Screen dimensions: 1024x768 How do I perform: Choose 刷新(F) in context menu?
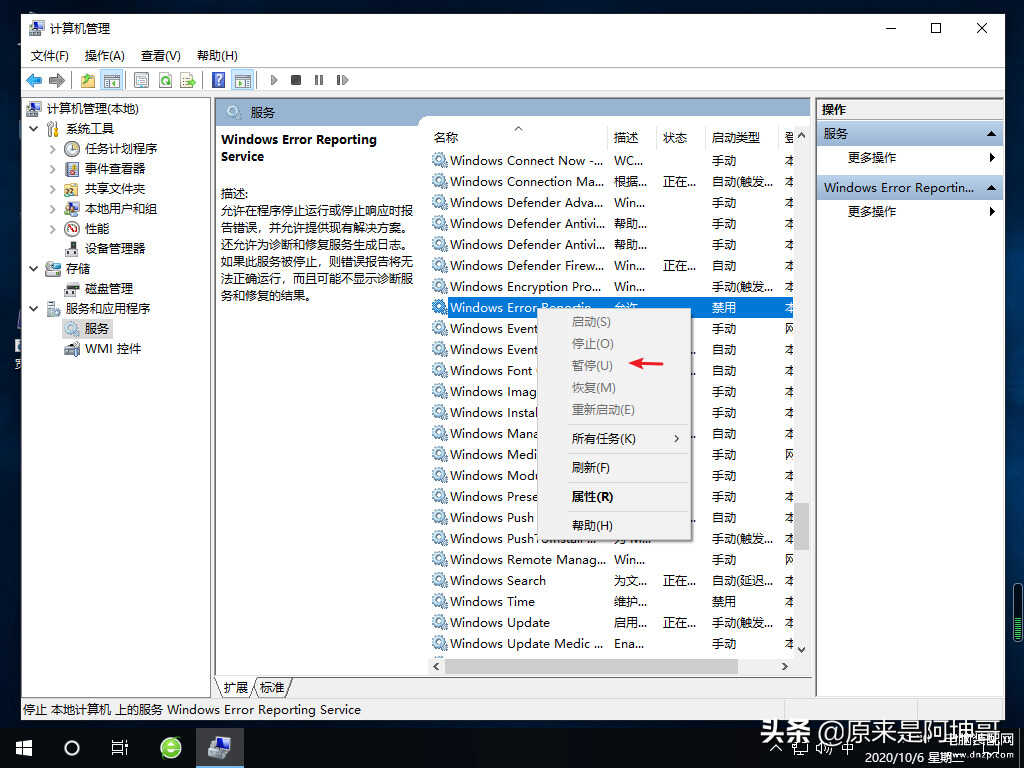[x=615, y=468]
